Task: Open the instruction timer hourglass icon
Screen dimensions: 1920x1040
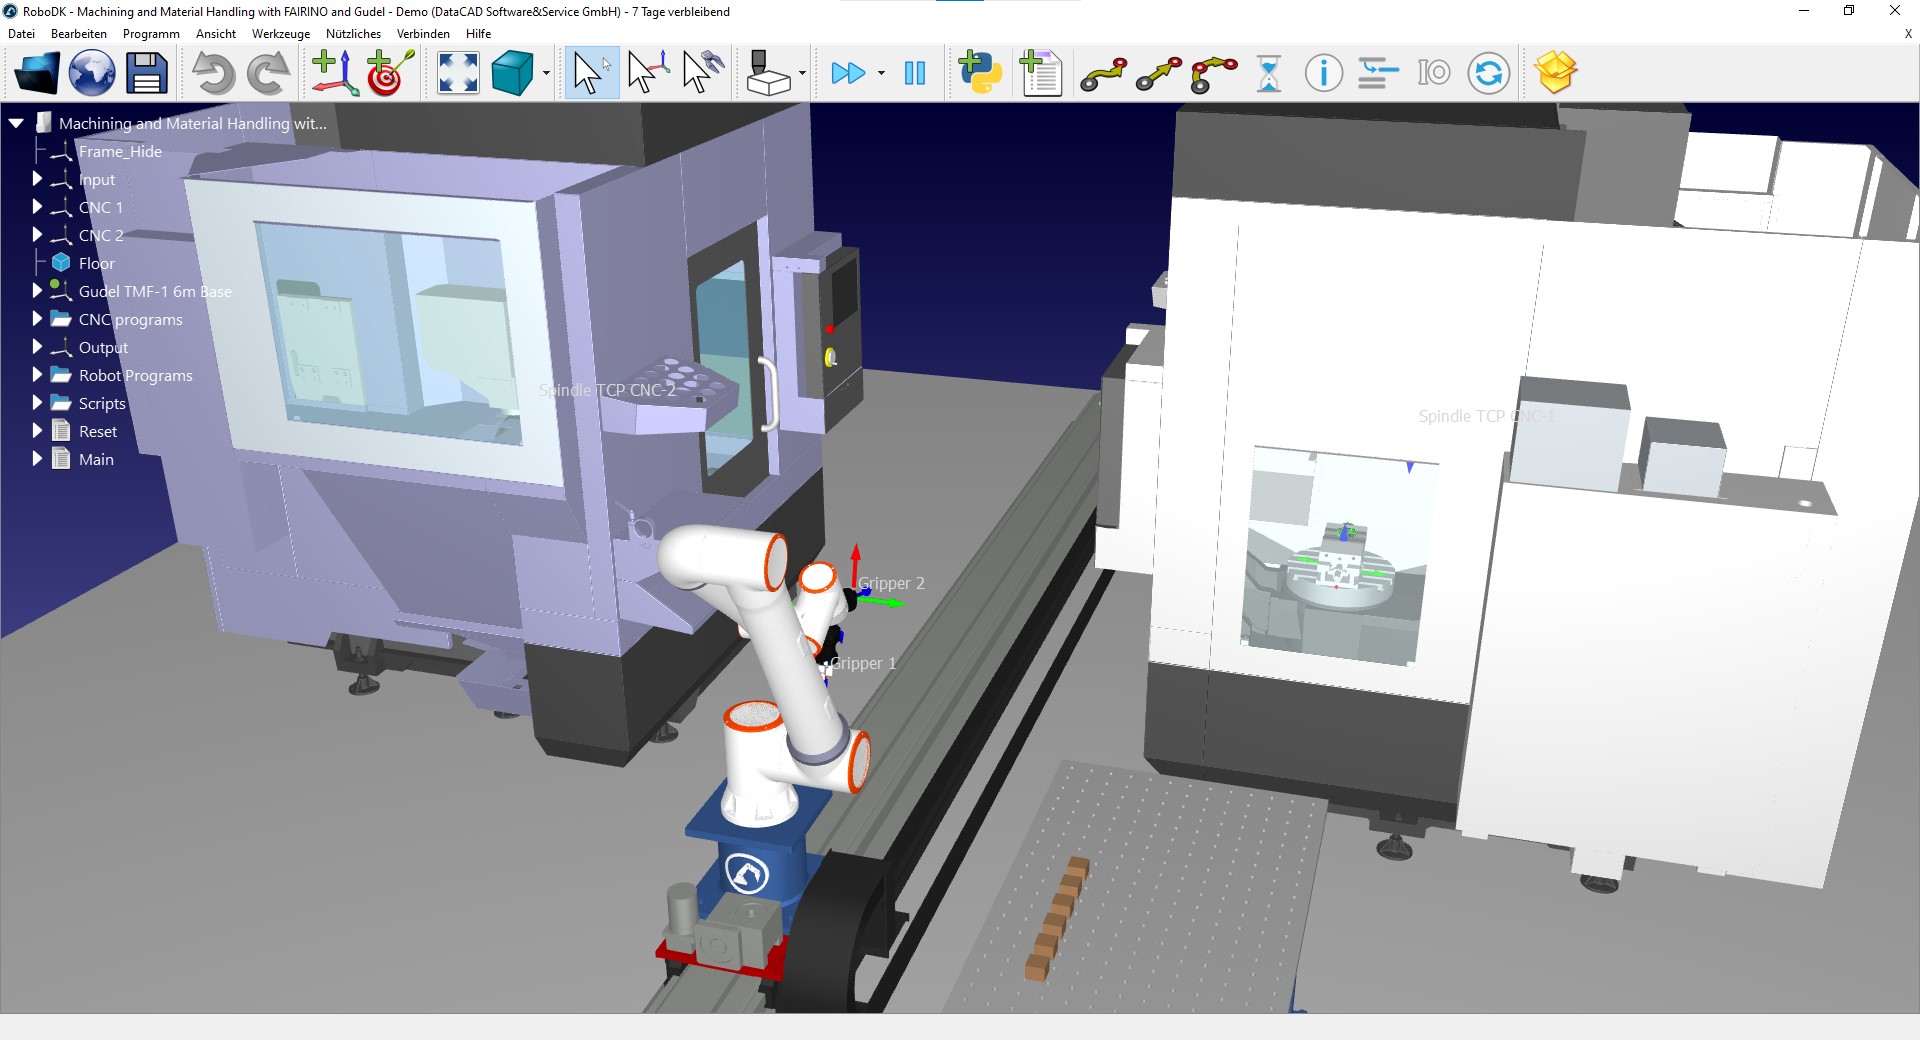Action: coord(1269,73)
